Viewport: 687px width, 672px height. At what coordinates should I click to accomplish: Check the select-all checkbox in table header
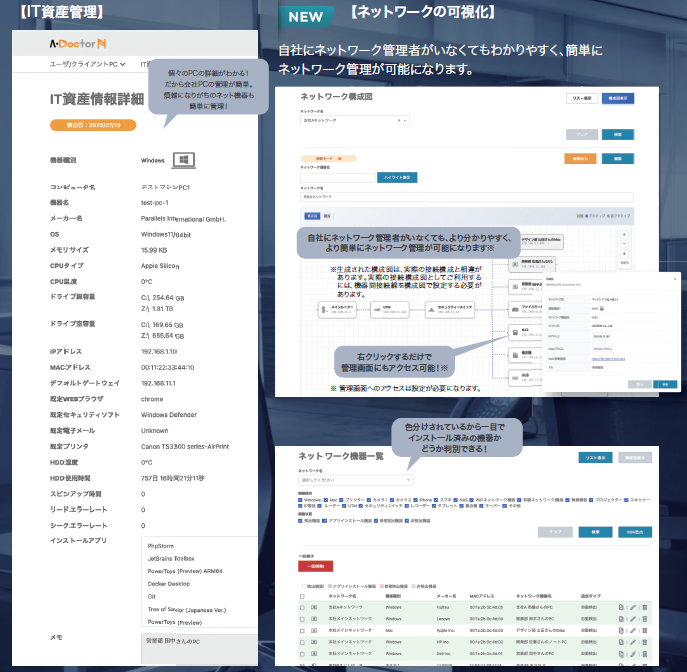pyautogui.click(x=303, y=594)
